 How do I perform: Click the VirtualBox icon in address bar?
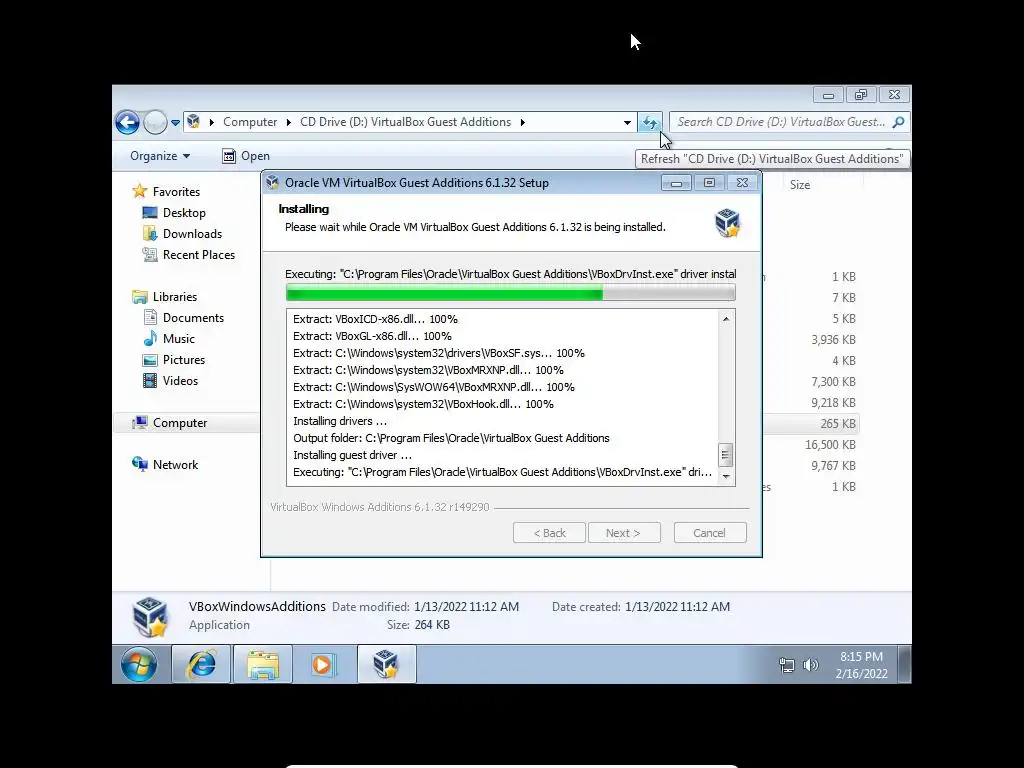(x=193, y=121)
